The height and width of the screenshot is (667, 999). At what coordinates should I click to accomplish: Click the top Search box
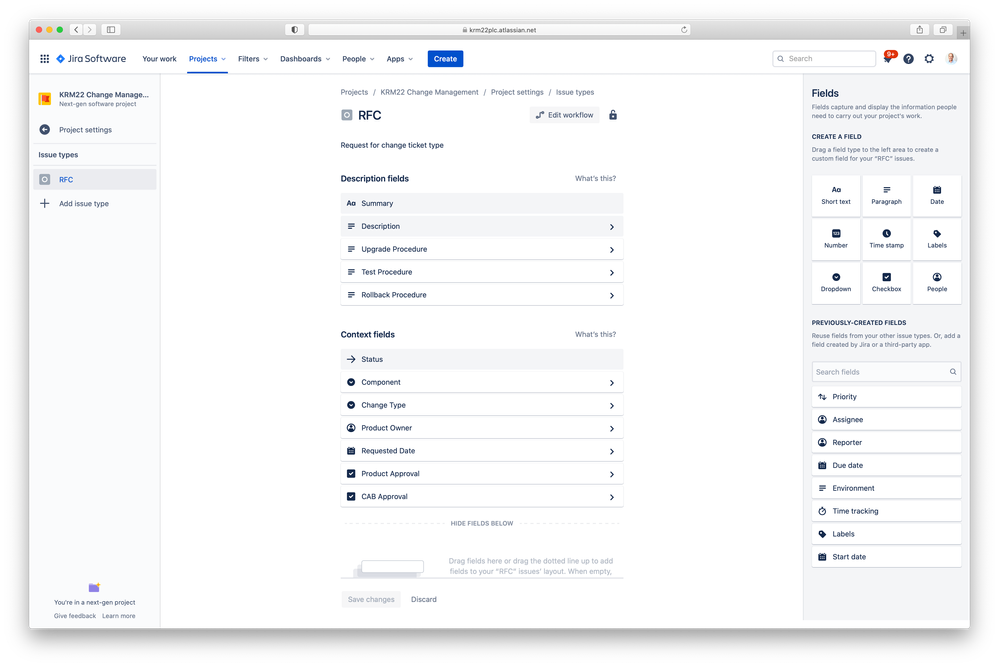click(x=824, y=59)
